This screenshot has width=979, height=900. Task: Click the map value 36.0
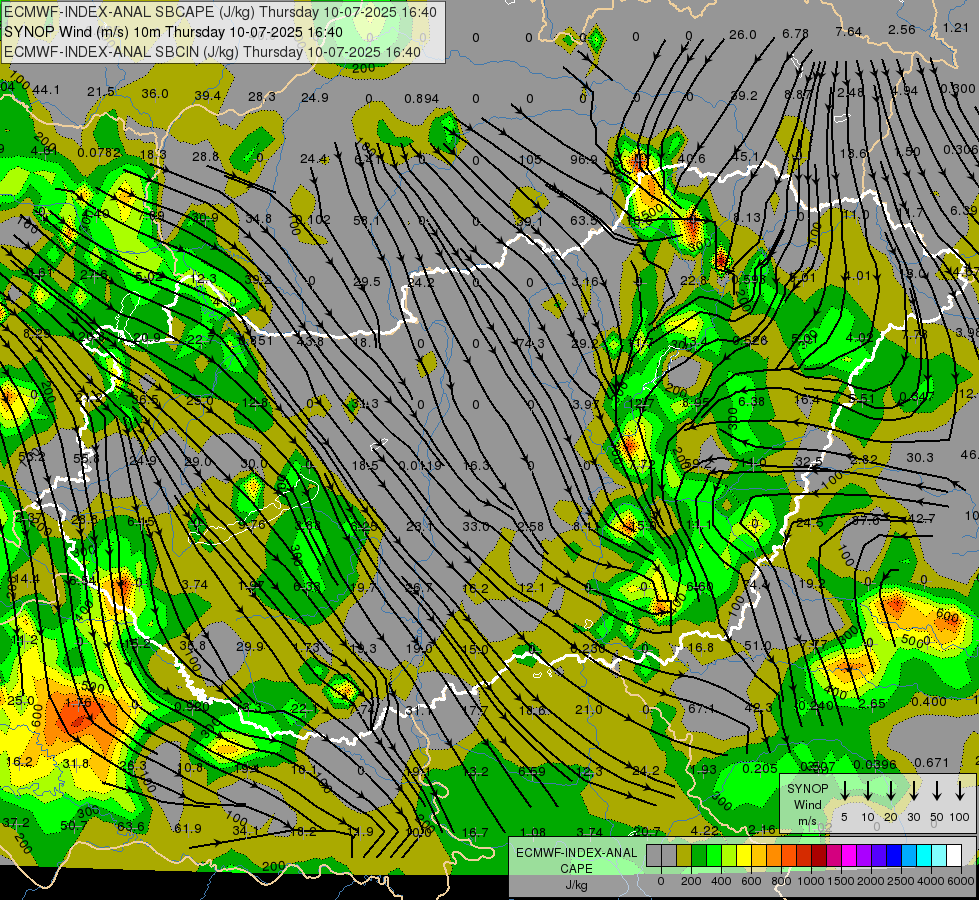155,94
